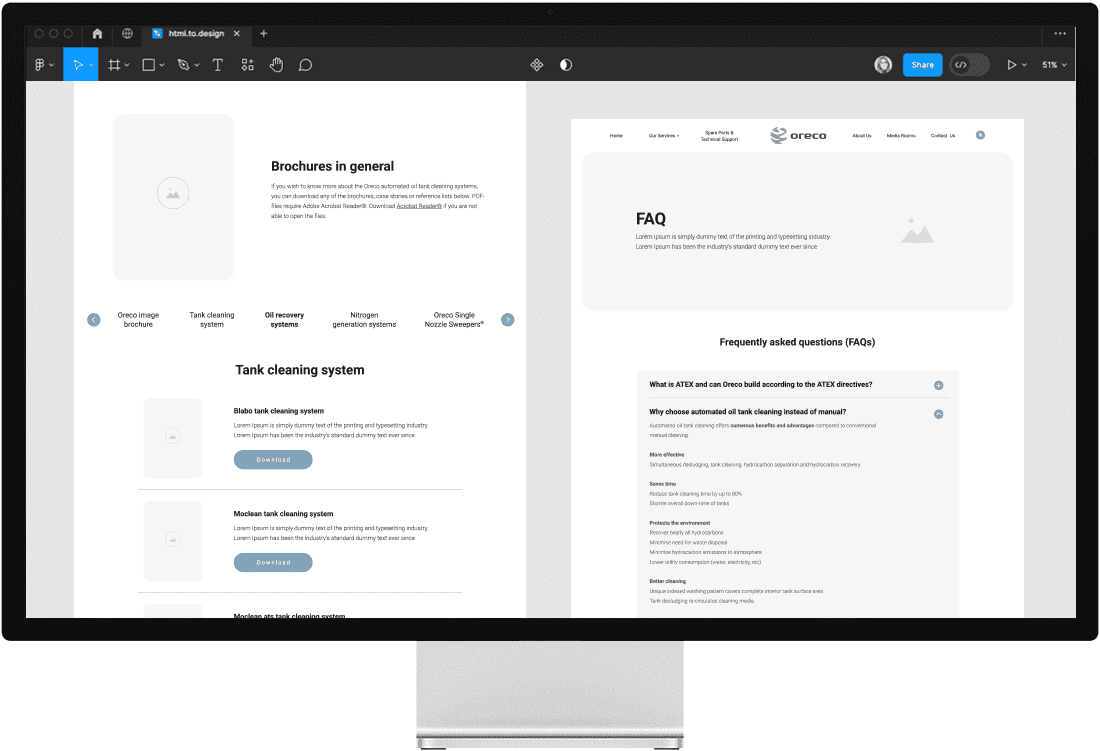Open the main menu chevron
The image size is (1100, 751).
click(51, 65)
